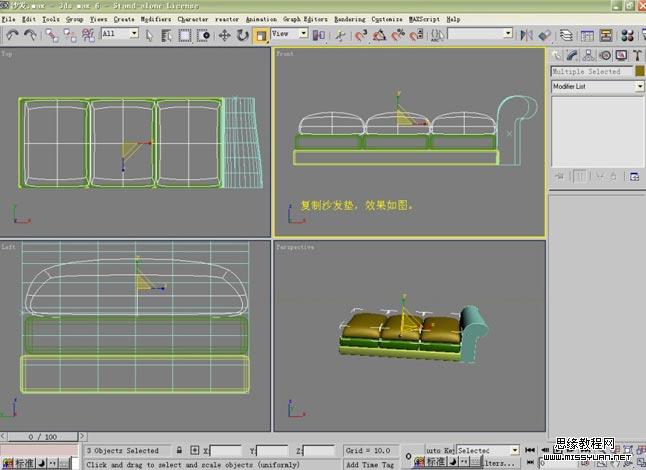
Task: Switch to the Create command panel tab
Action: pos(557,55)
